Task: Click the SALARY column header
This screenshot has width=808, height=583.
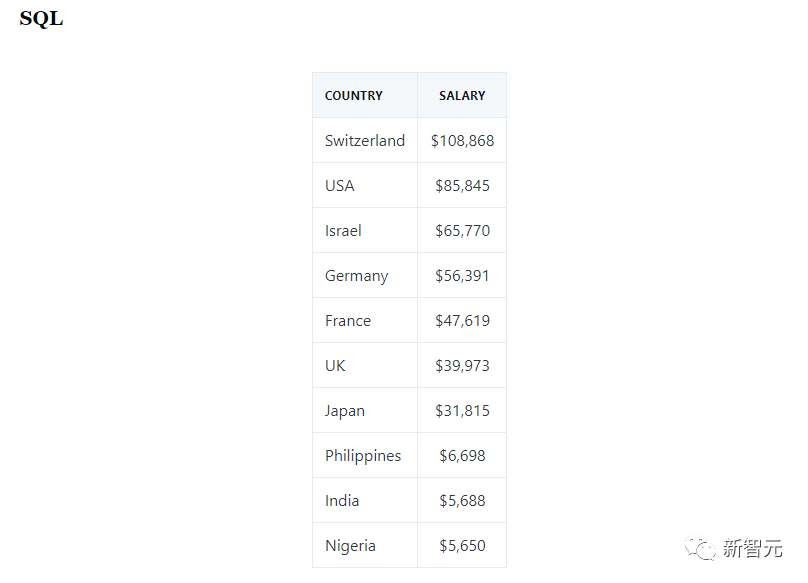Action: point(462,96)
